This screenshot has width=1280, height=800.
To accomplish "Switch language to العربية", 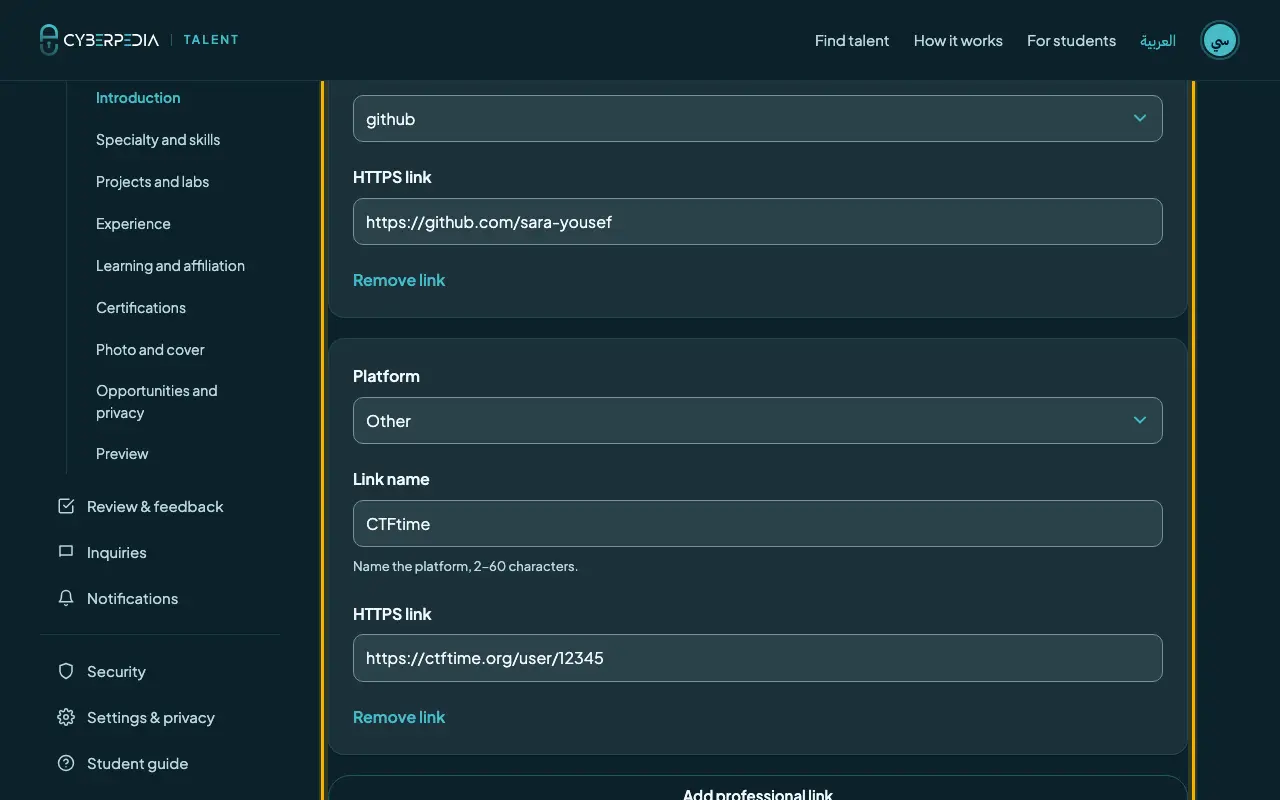I will pos(1158,41).
